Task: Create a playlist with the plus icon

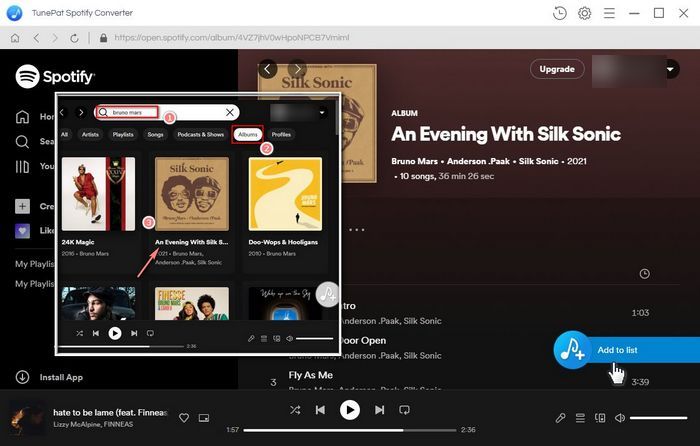Action: [x=22, y=206]
